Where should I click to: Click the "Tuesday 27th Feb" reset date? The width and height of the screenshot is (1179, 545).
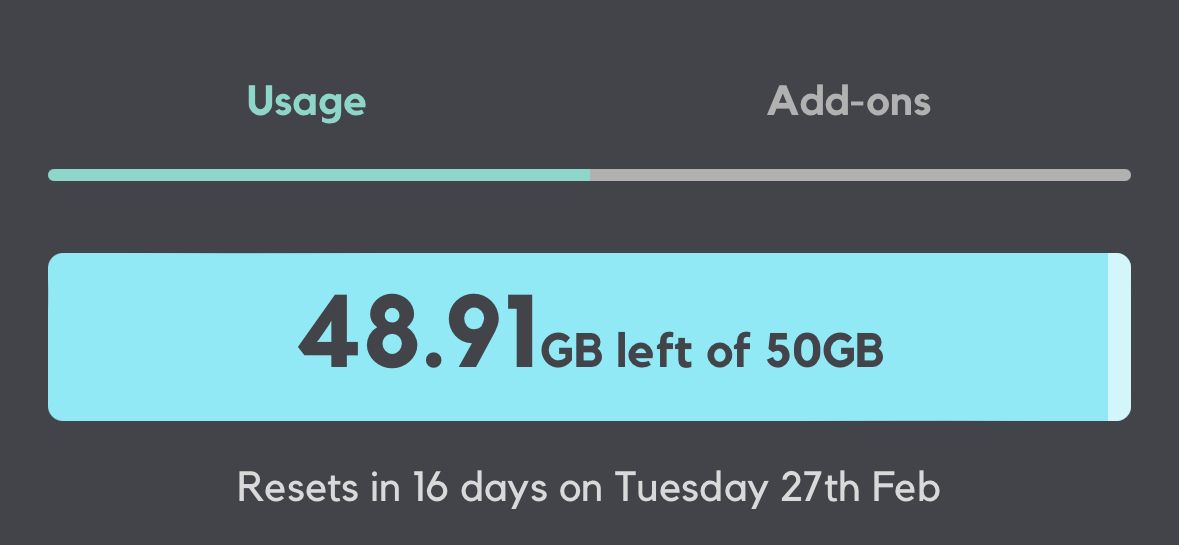pos(777,488)
